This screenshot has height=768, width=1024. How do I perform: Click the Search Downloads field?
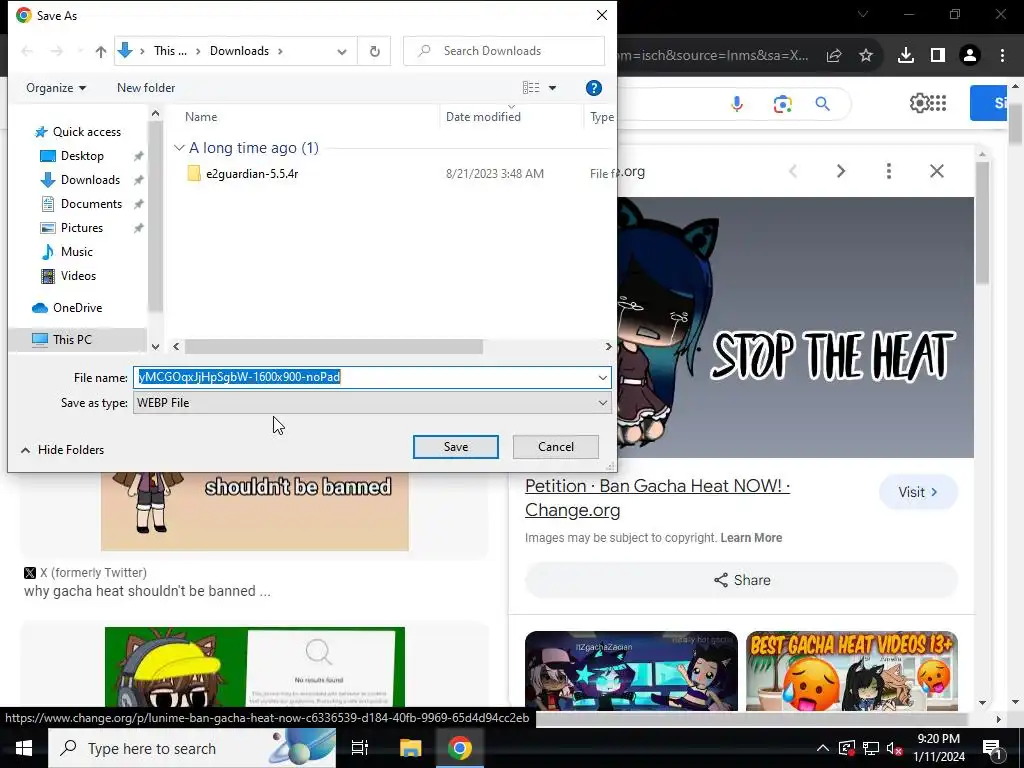(x=504, y=51)
